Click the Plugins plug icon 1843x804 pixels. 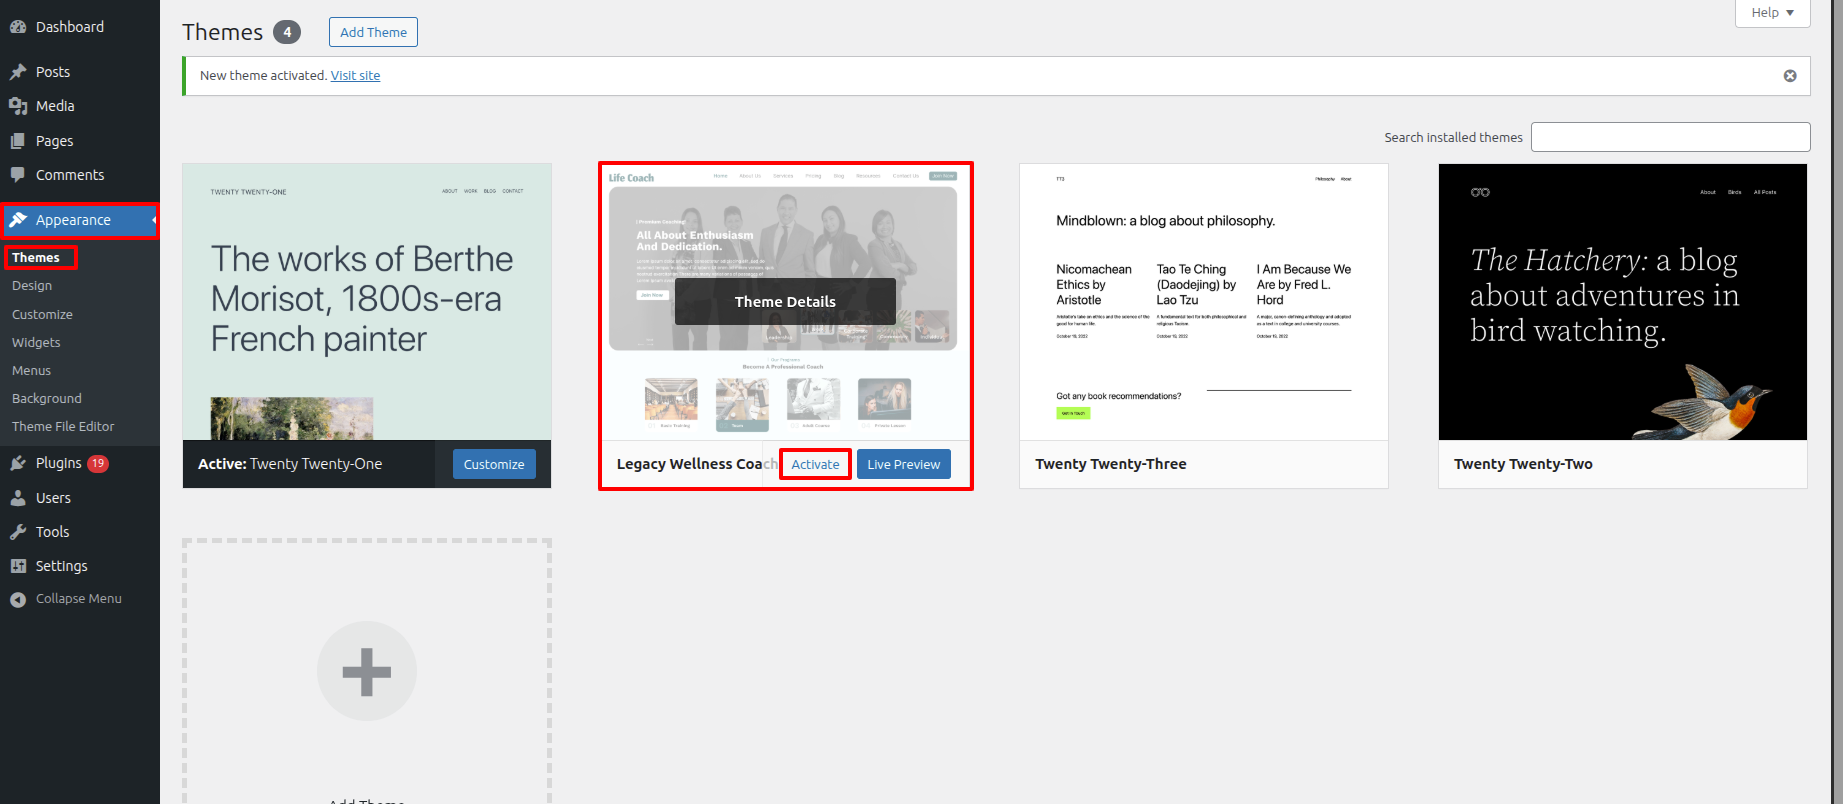tap(18, 463)
